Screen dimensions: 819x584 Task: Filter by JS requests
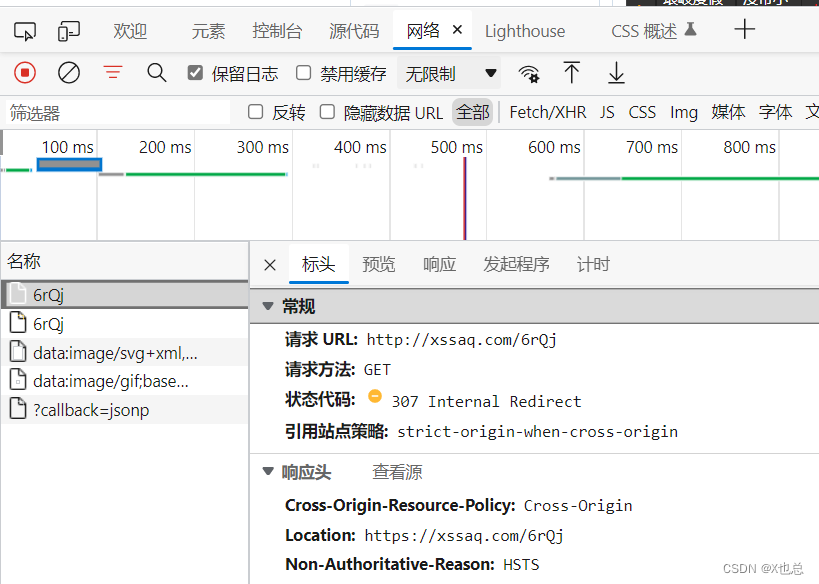pos(607,112)
